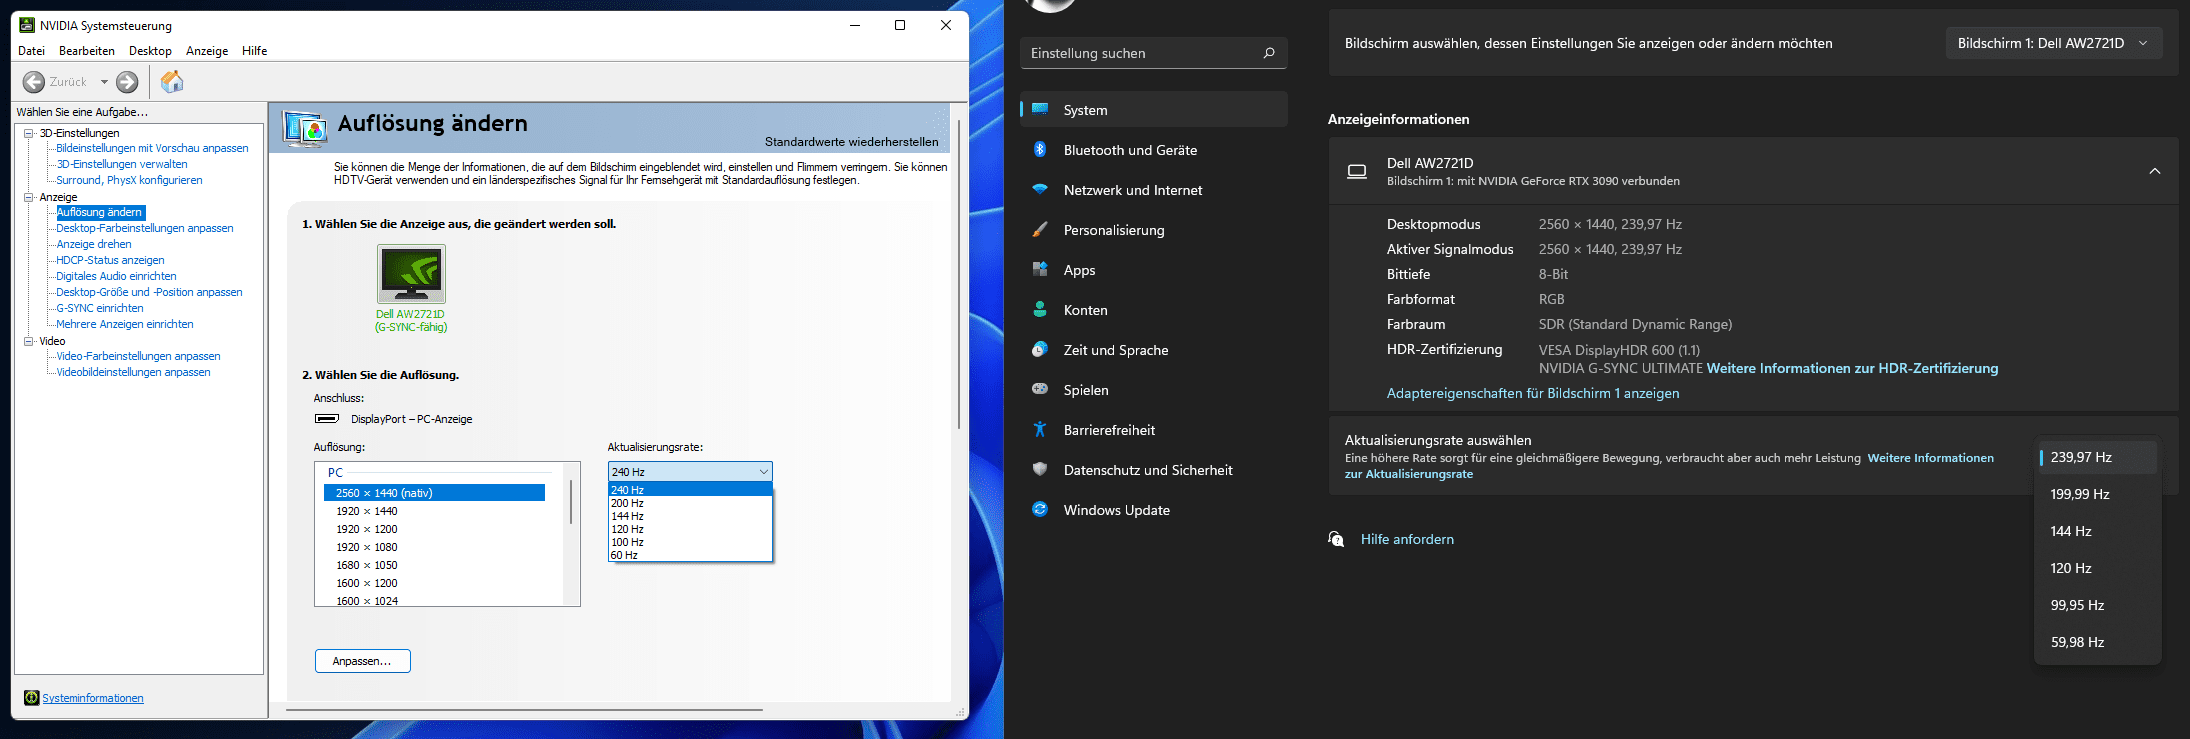Select 59,98 Hz in Windows refresh list

[2097, 642]
